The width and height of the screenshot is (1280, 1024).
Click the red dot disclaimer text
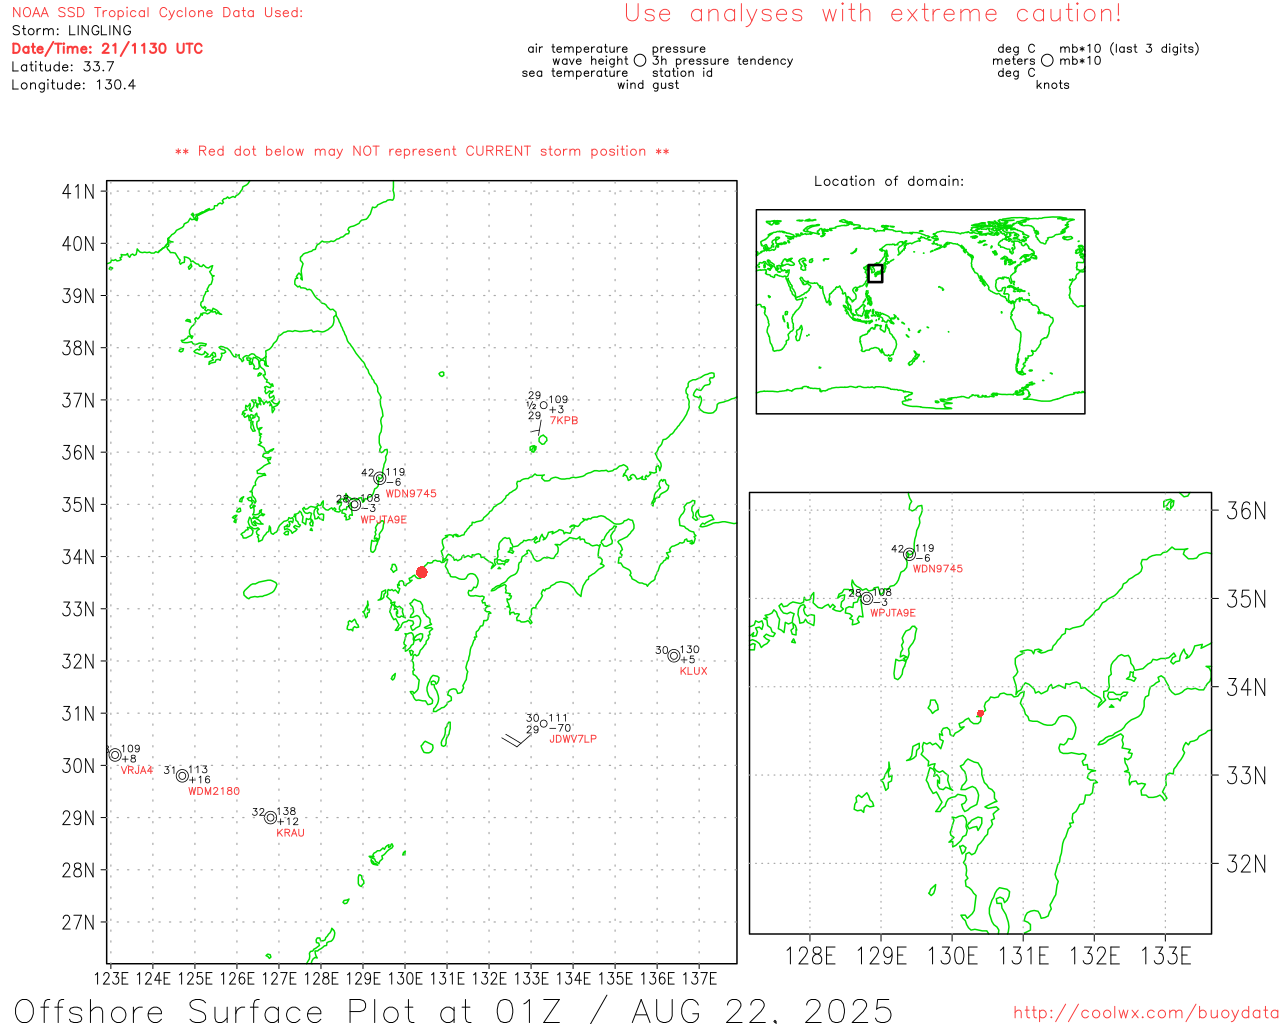[x=422, y=151]
